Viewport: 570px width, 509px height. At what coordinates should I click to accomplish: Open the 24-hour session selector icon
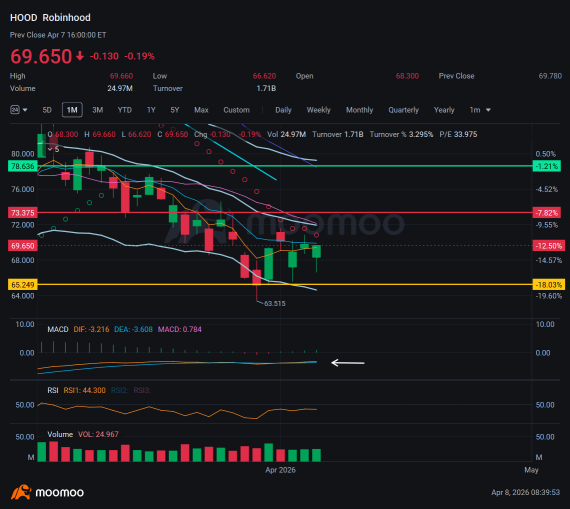point(15,110)
